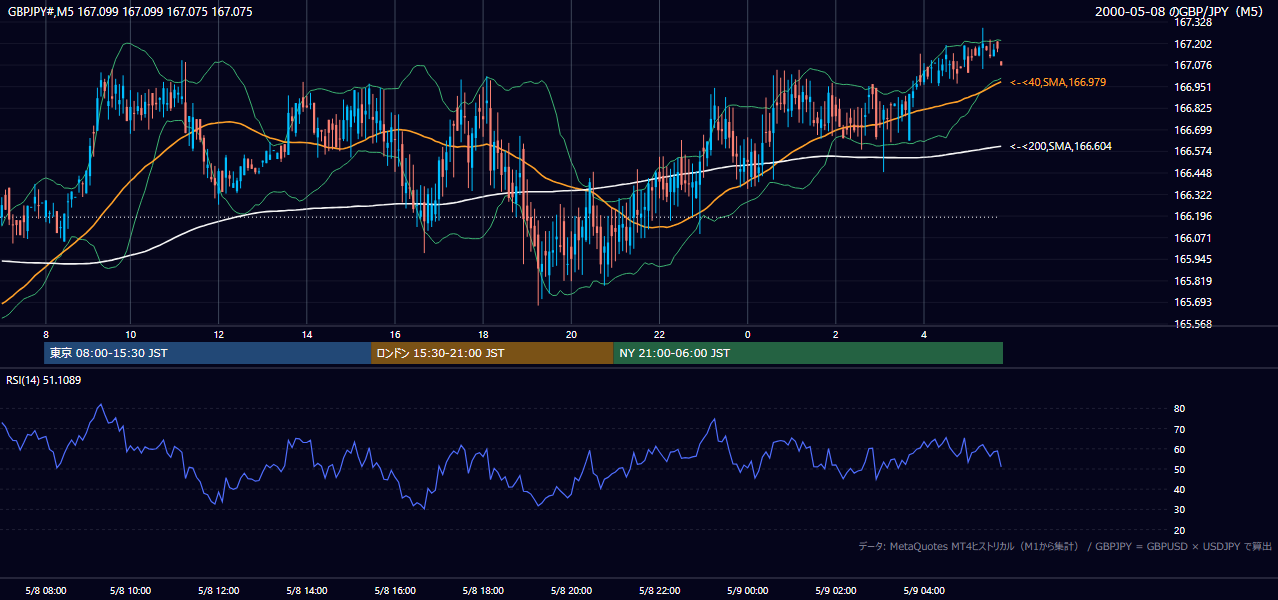Viewport: 1278px width, 600px height.
Task: Click RSI scale level 30
Action: 1180,510
